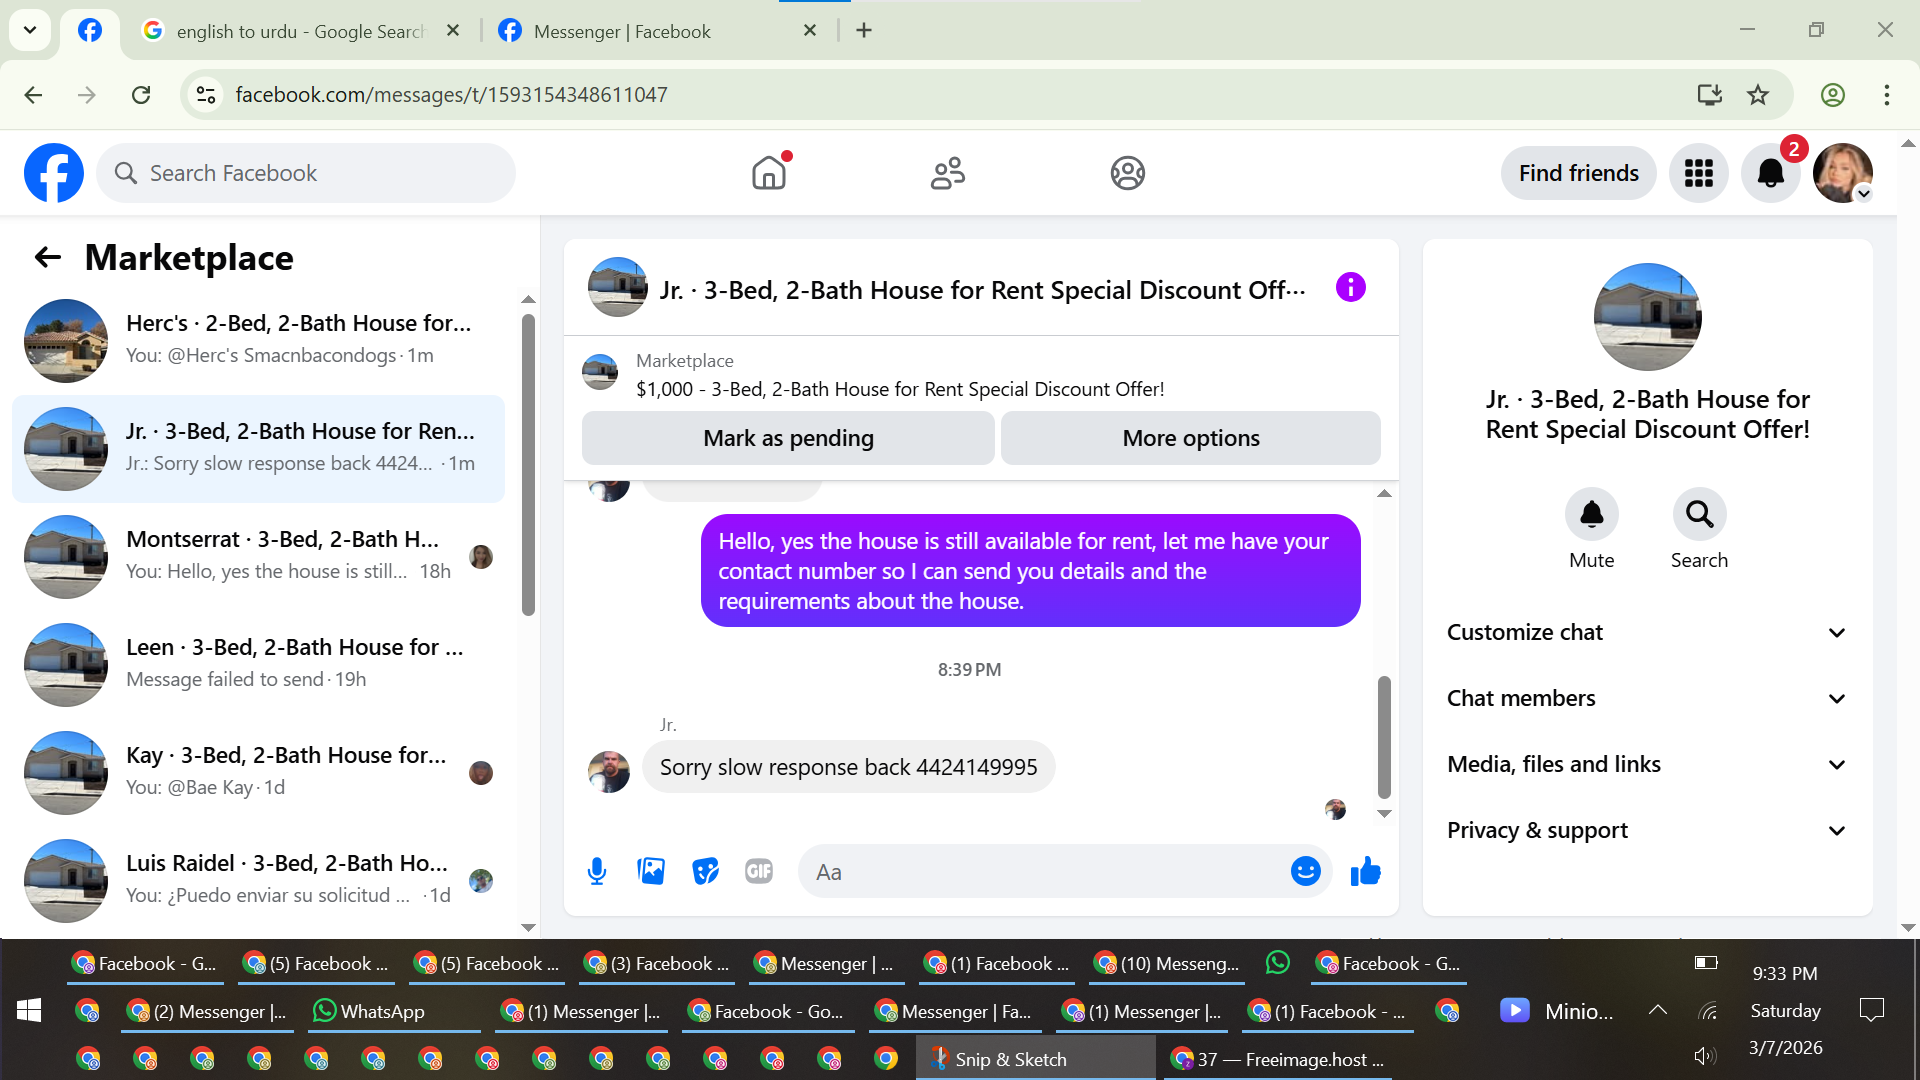Viewport: 1920px width, 1080px height.
Task: Expand Chat members section
Action: 1646,698
